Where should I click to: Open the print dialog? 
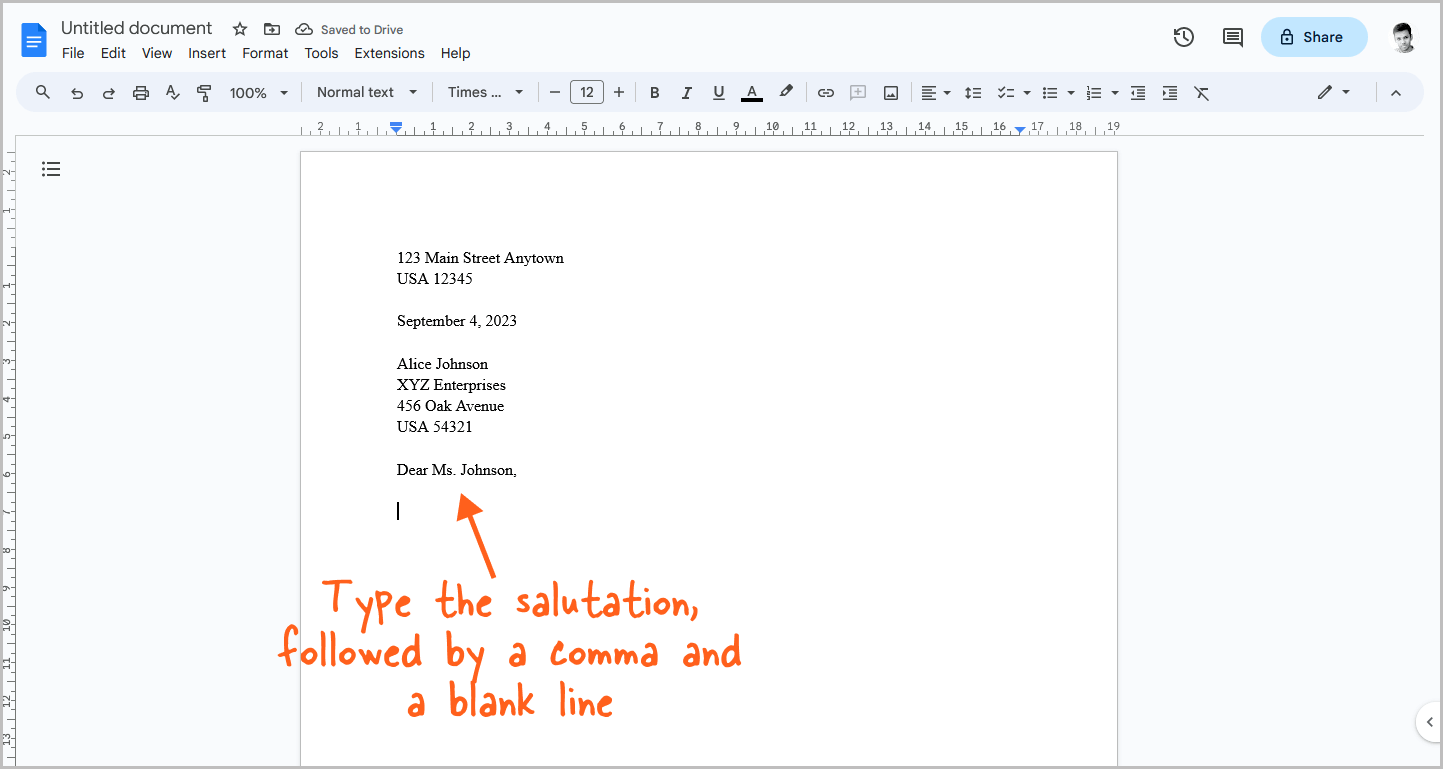[140, 92]
